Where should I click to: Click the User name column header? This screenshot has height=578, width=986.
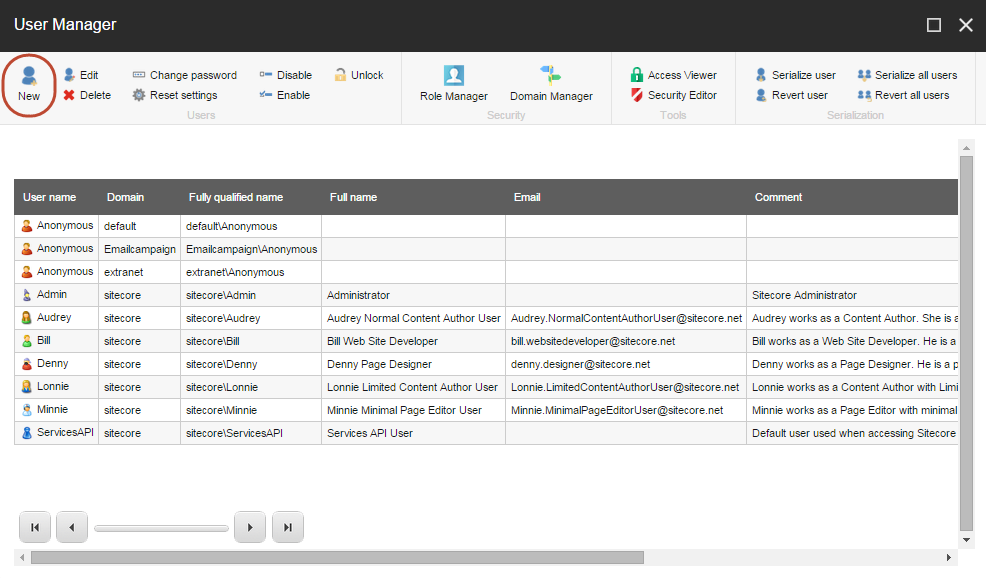(50, 197)
